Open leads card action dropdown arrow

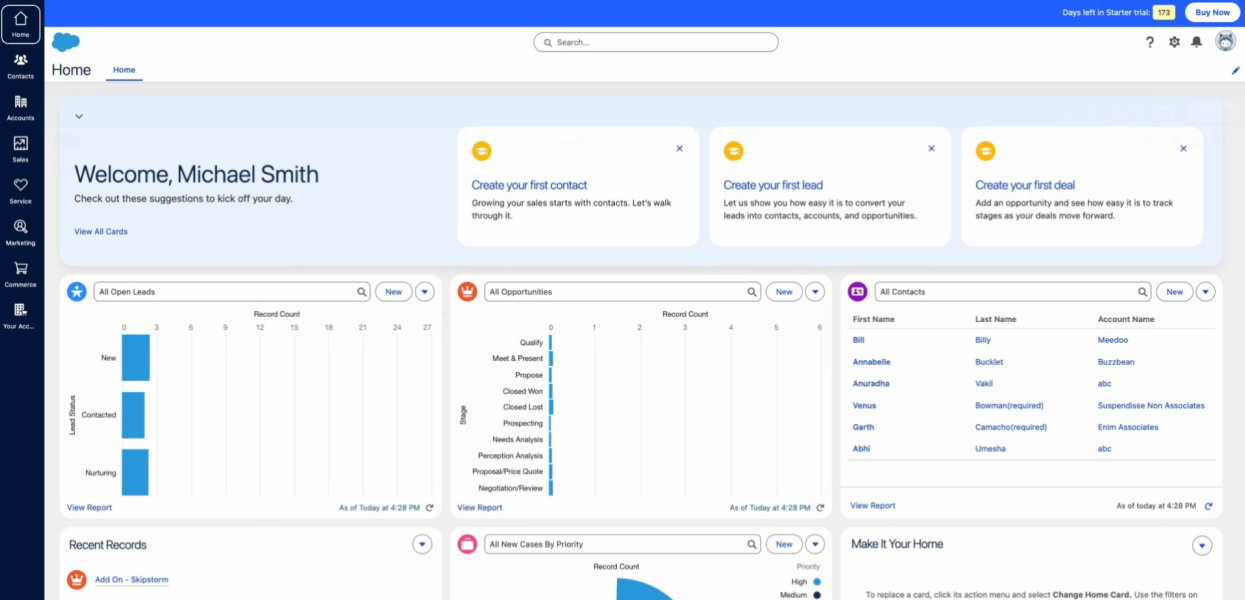(425, 292)
